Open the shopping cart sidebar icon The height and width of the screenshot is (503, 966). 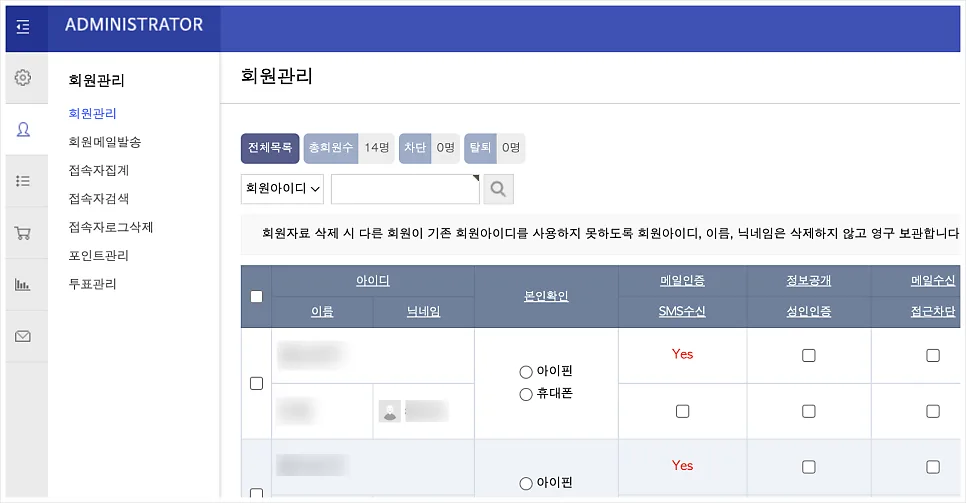pos(23,233)
